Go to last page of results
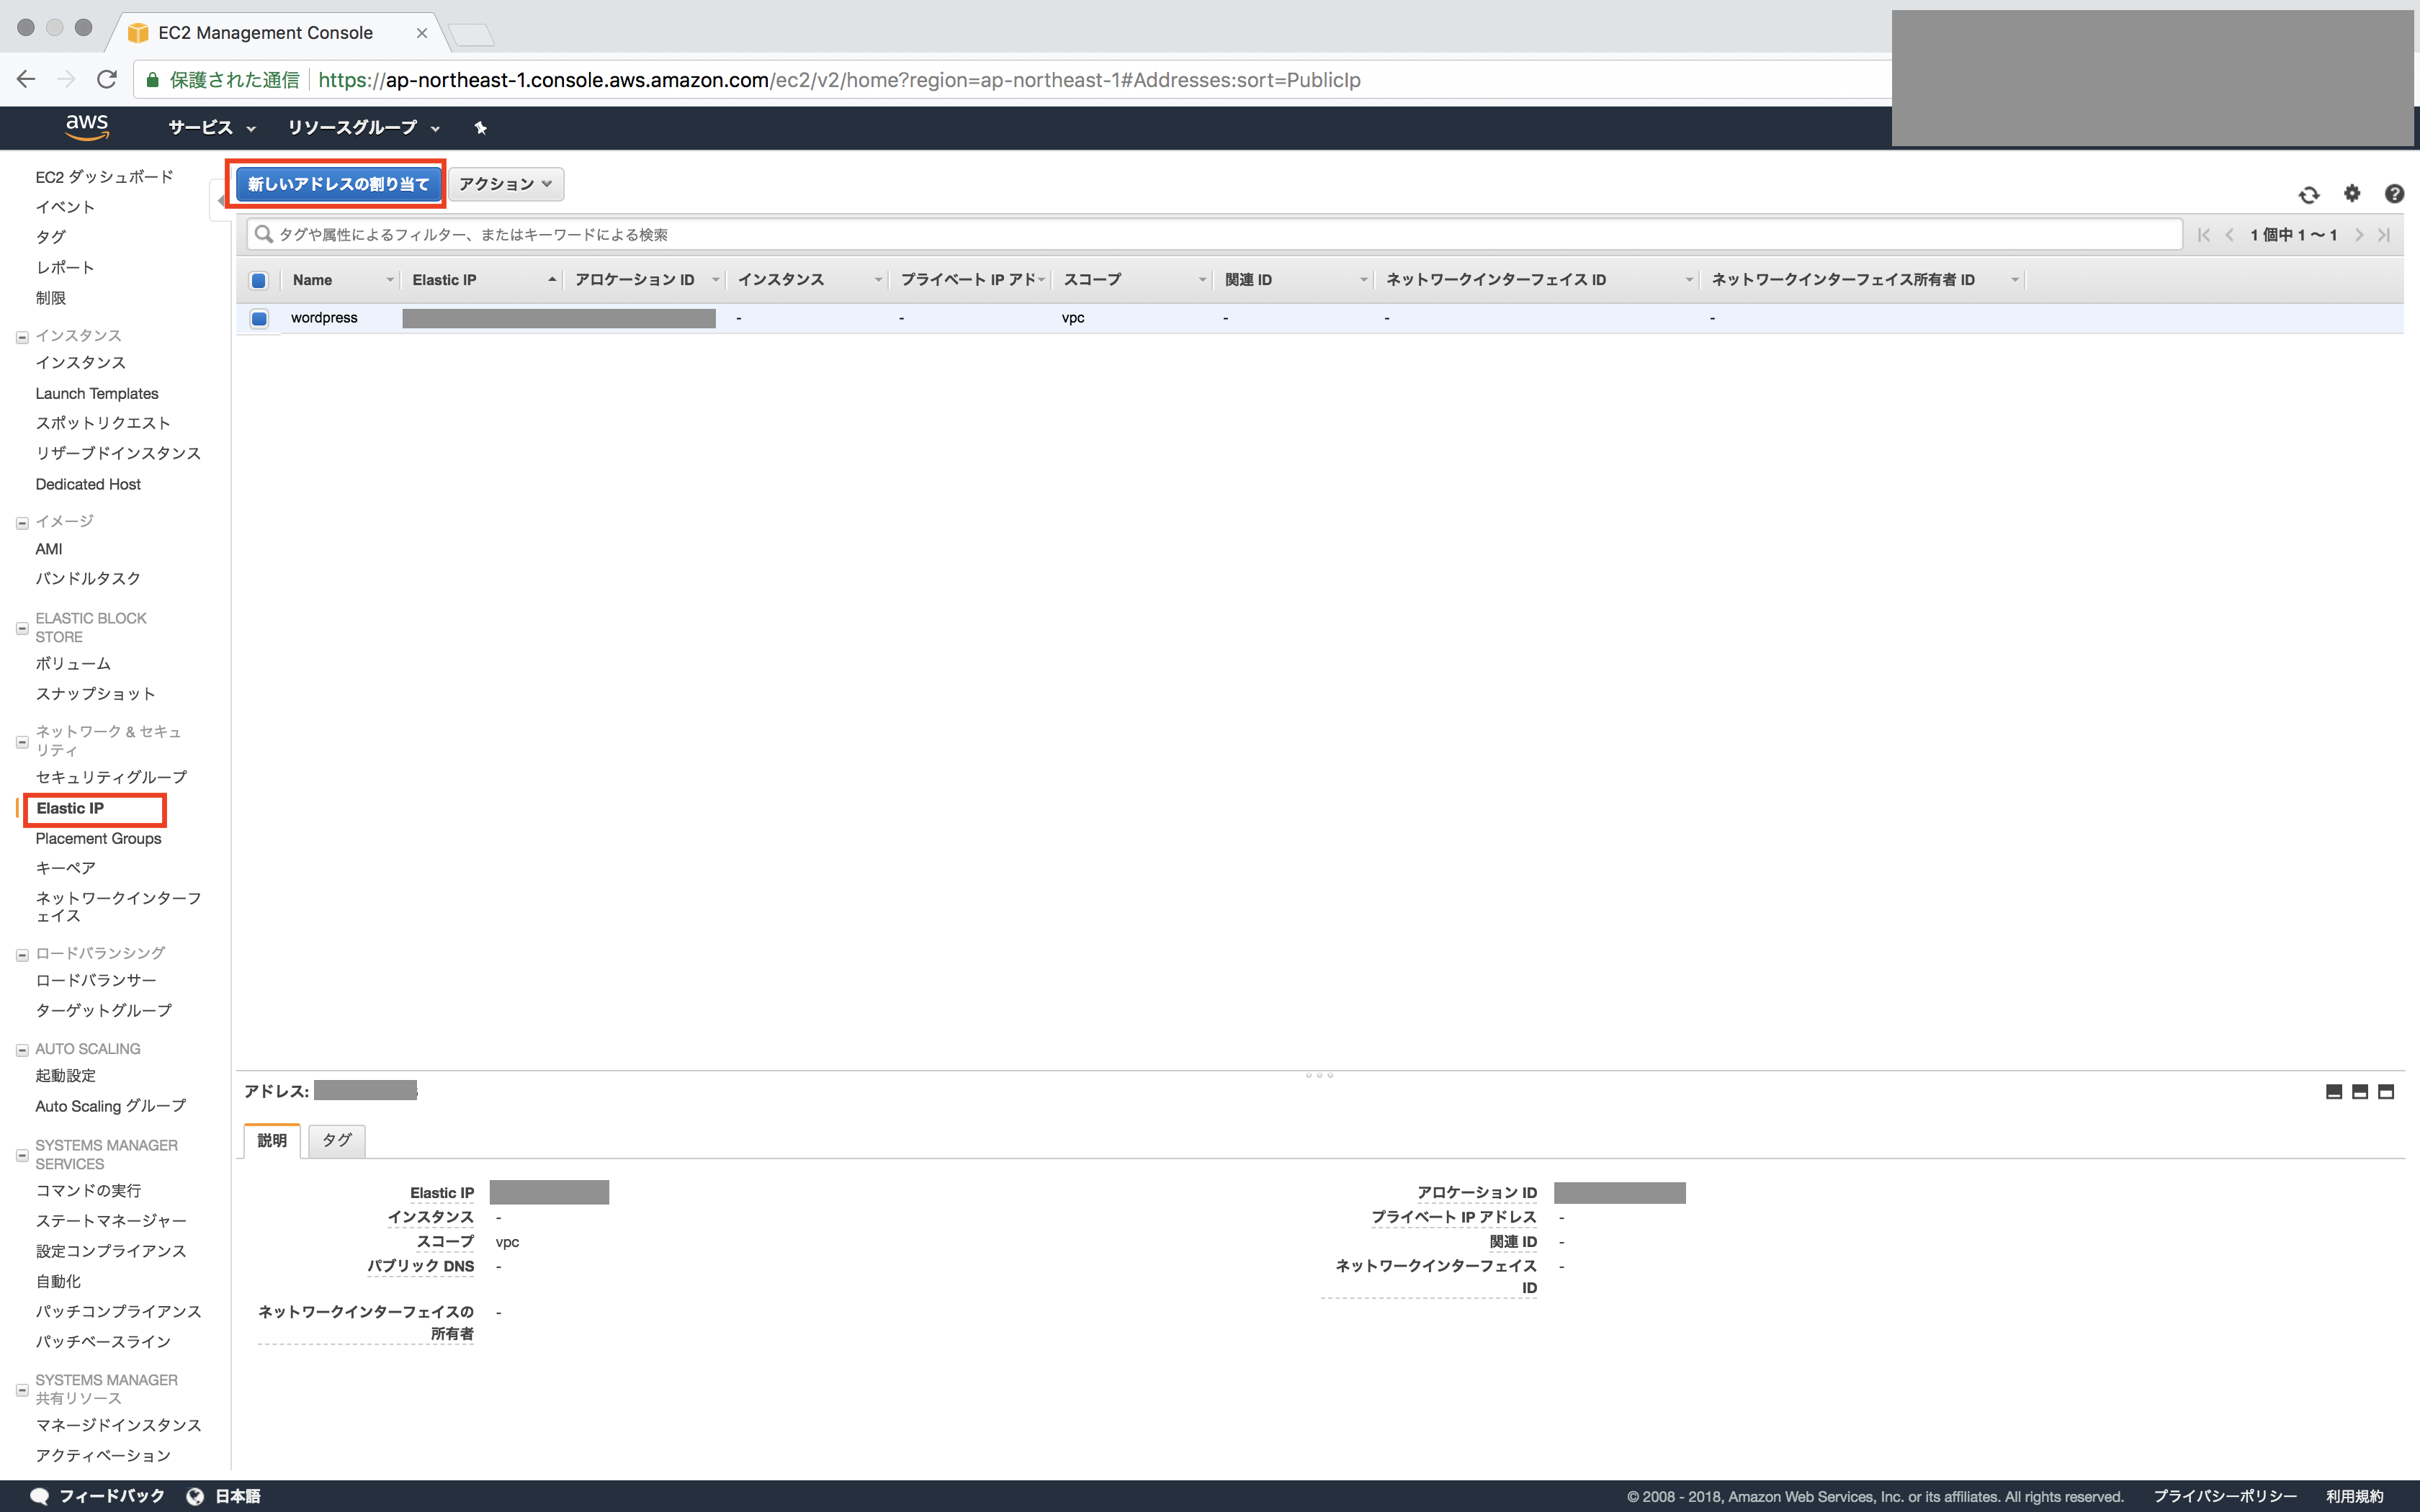Viewport: 2420px width, 1512px height. coord(2384,235)
